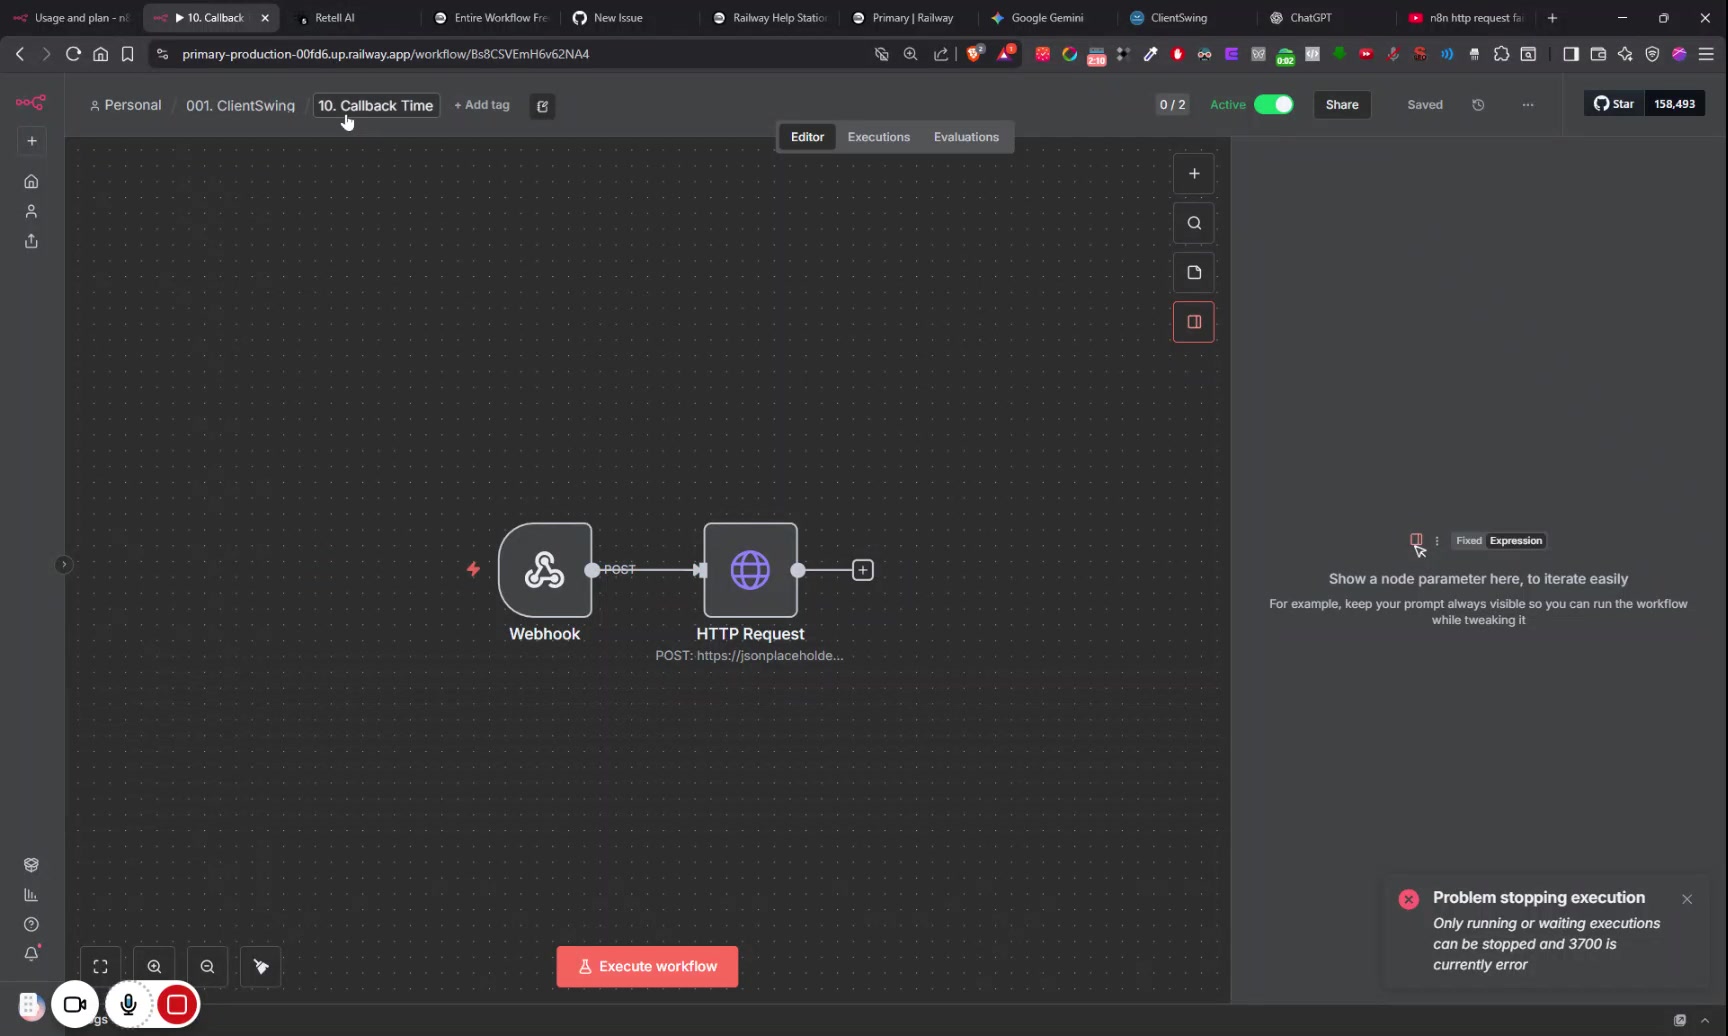Click the Webhook node icon
1728x1036 pixels.
click(x=544, y=570)
